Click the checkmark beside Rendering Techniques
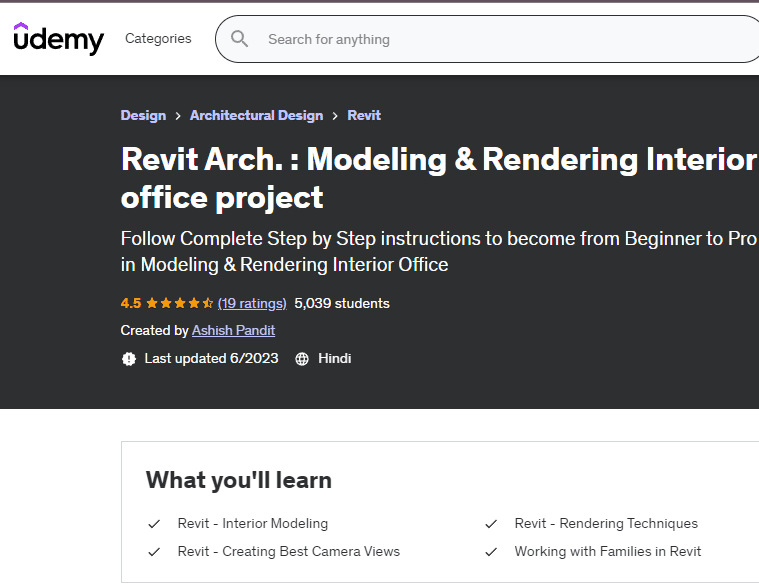759x586 pixels. [491, 523]
